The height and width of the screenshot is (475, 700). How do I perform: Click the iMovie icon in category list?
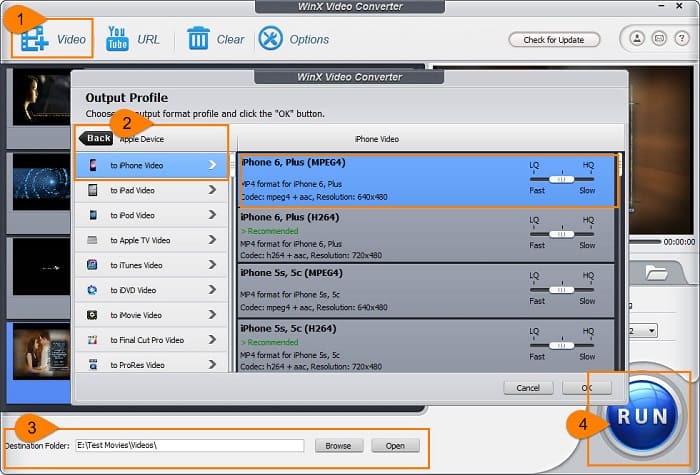click(92, 315)
